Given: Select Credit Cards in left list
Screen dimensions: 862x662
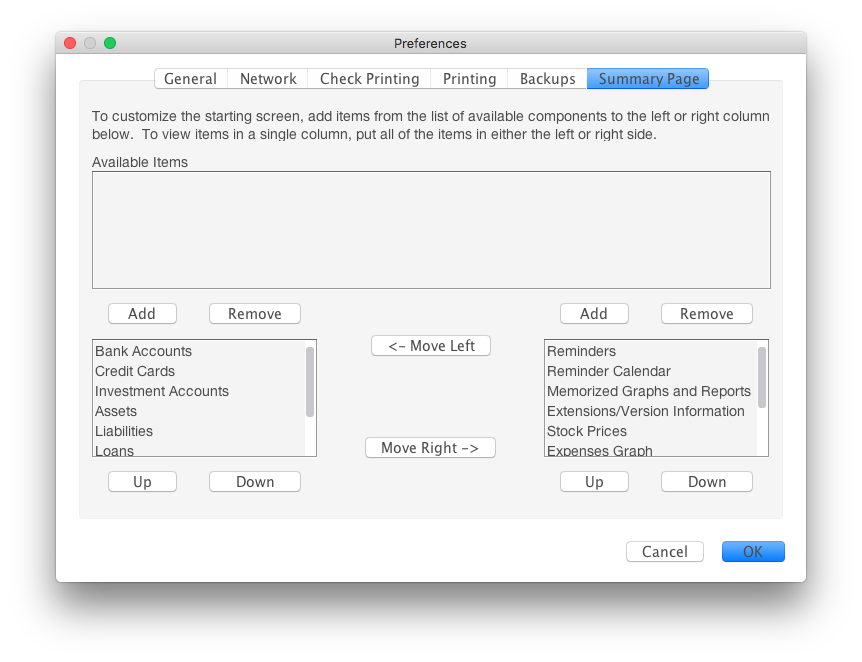Looking at the screenshot, I should [199, 371].
